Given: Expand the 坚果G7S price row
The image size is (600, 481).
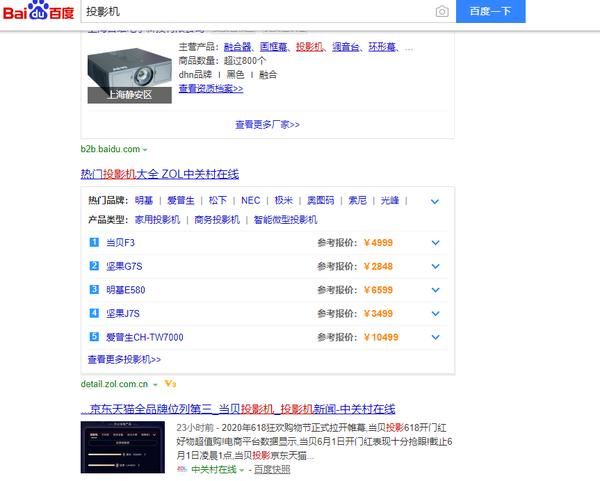Looking at the screenshot, I should [x=434, y=266].
